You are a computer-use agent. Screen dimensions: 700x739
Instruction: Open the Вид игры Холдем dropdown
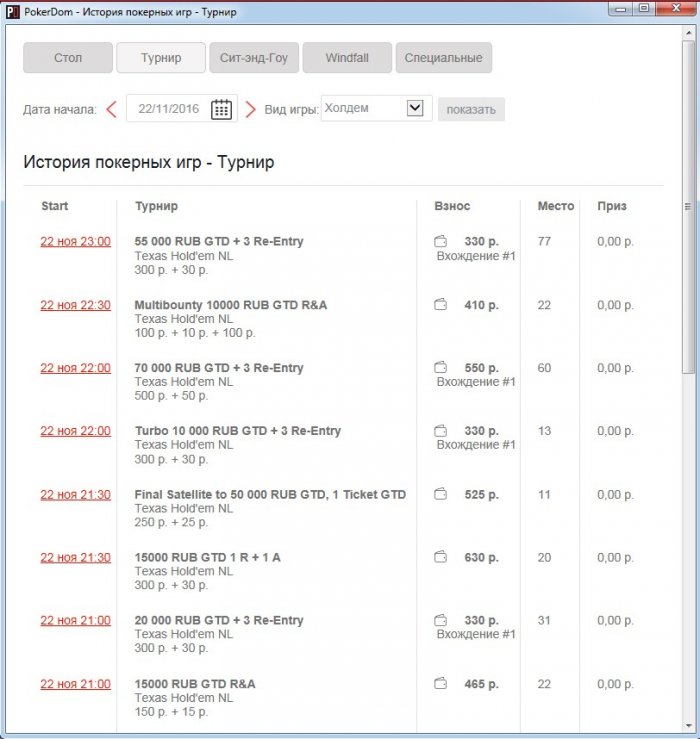377,108
